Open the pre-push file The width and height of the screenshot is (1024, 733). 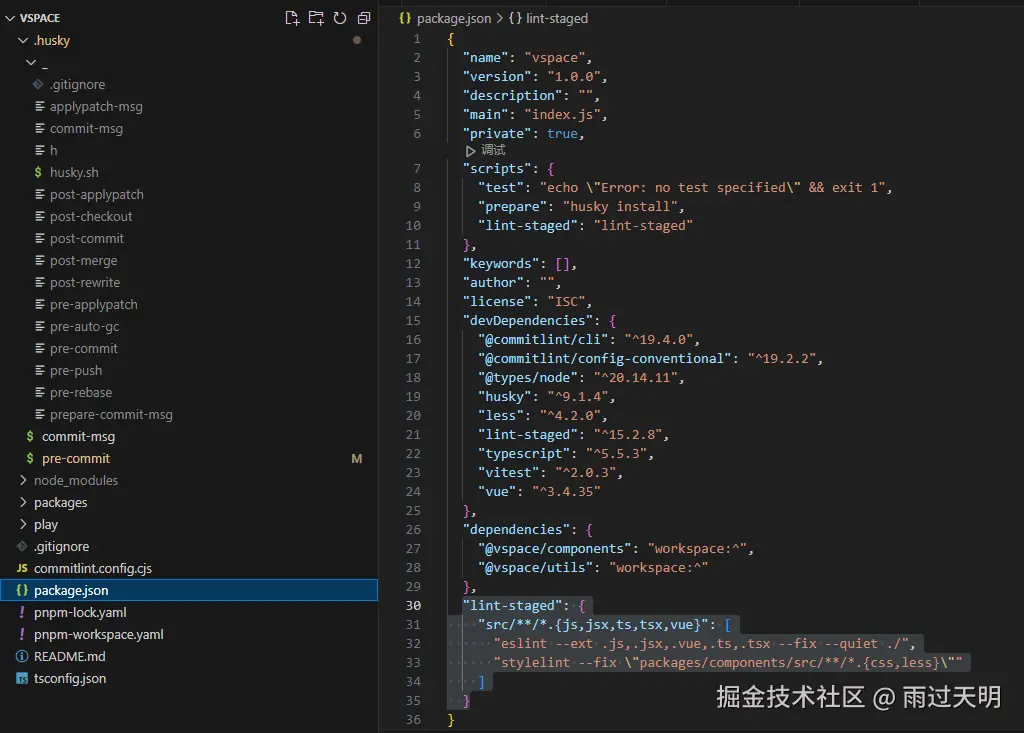(x=76, y=370)
